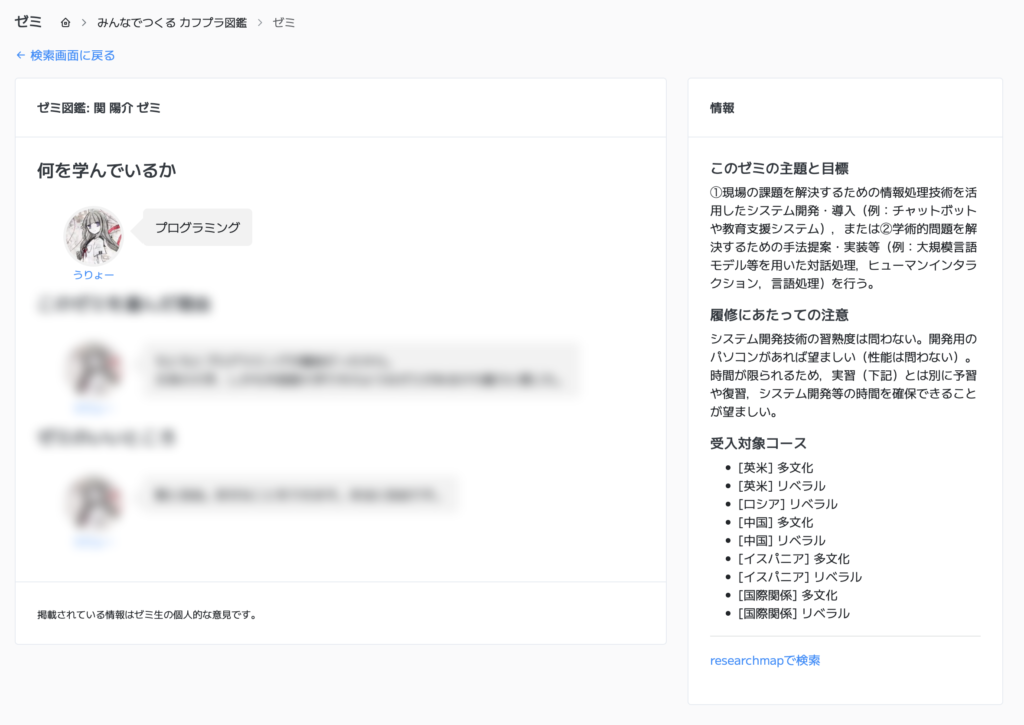Click the プログラミング speech bubble
Screen dimensions: 1024x725
(197, 227)
